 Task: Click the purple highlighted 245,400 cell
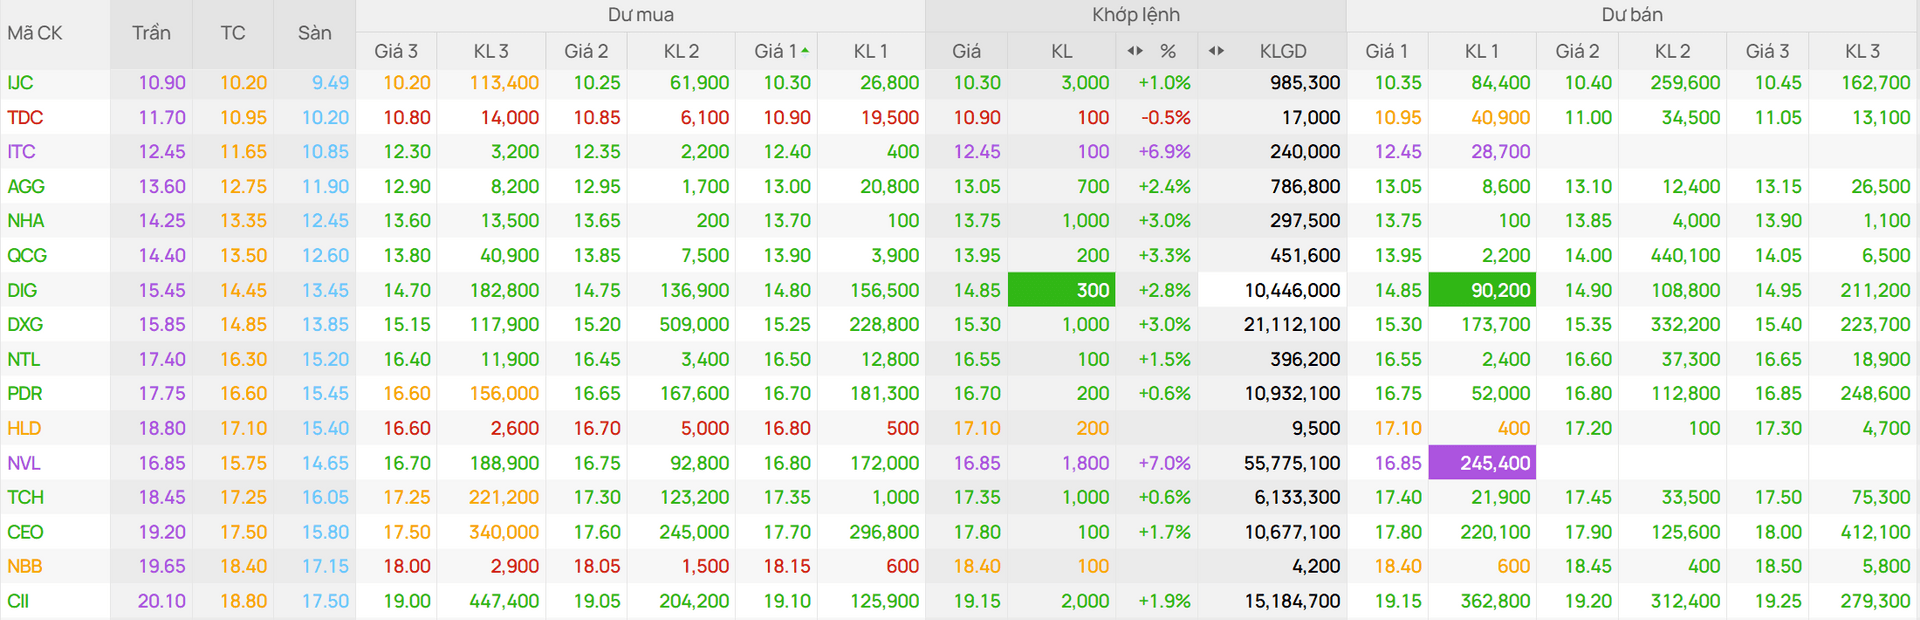(1481, 463)
